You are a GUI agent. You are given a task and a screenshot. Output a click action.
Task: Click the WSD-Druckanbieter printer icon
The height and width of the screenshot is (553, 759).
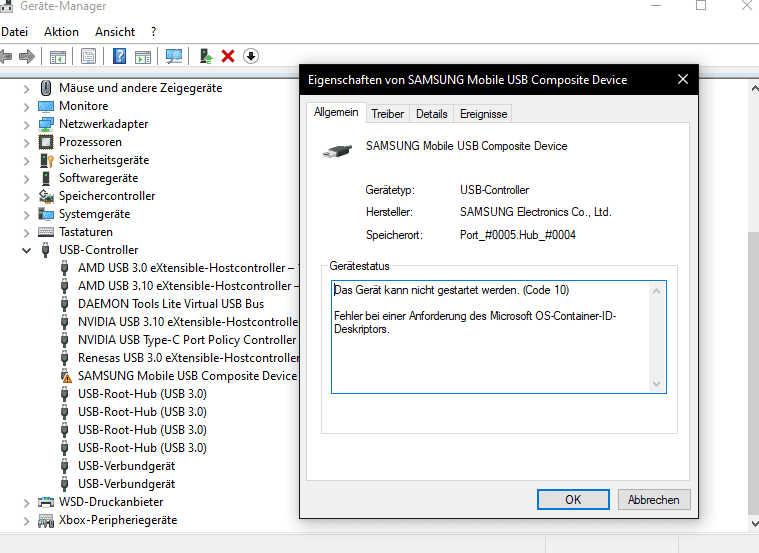pyautogui.click(x=46, y=502)
